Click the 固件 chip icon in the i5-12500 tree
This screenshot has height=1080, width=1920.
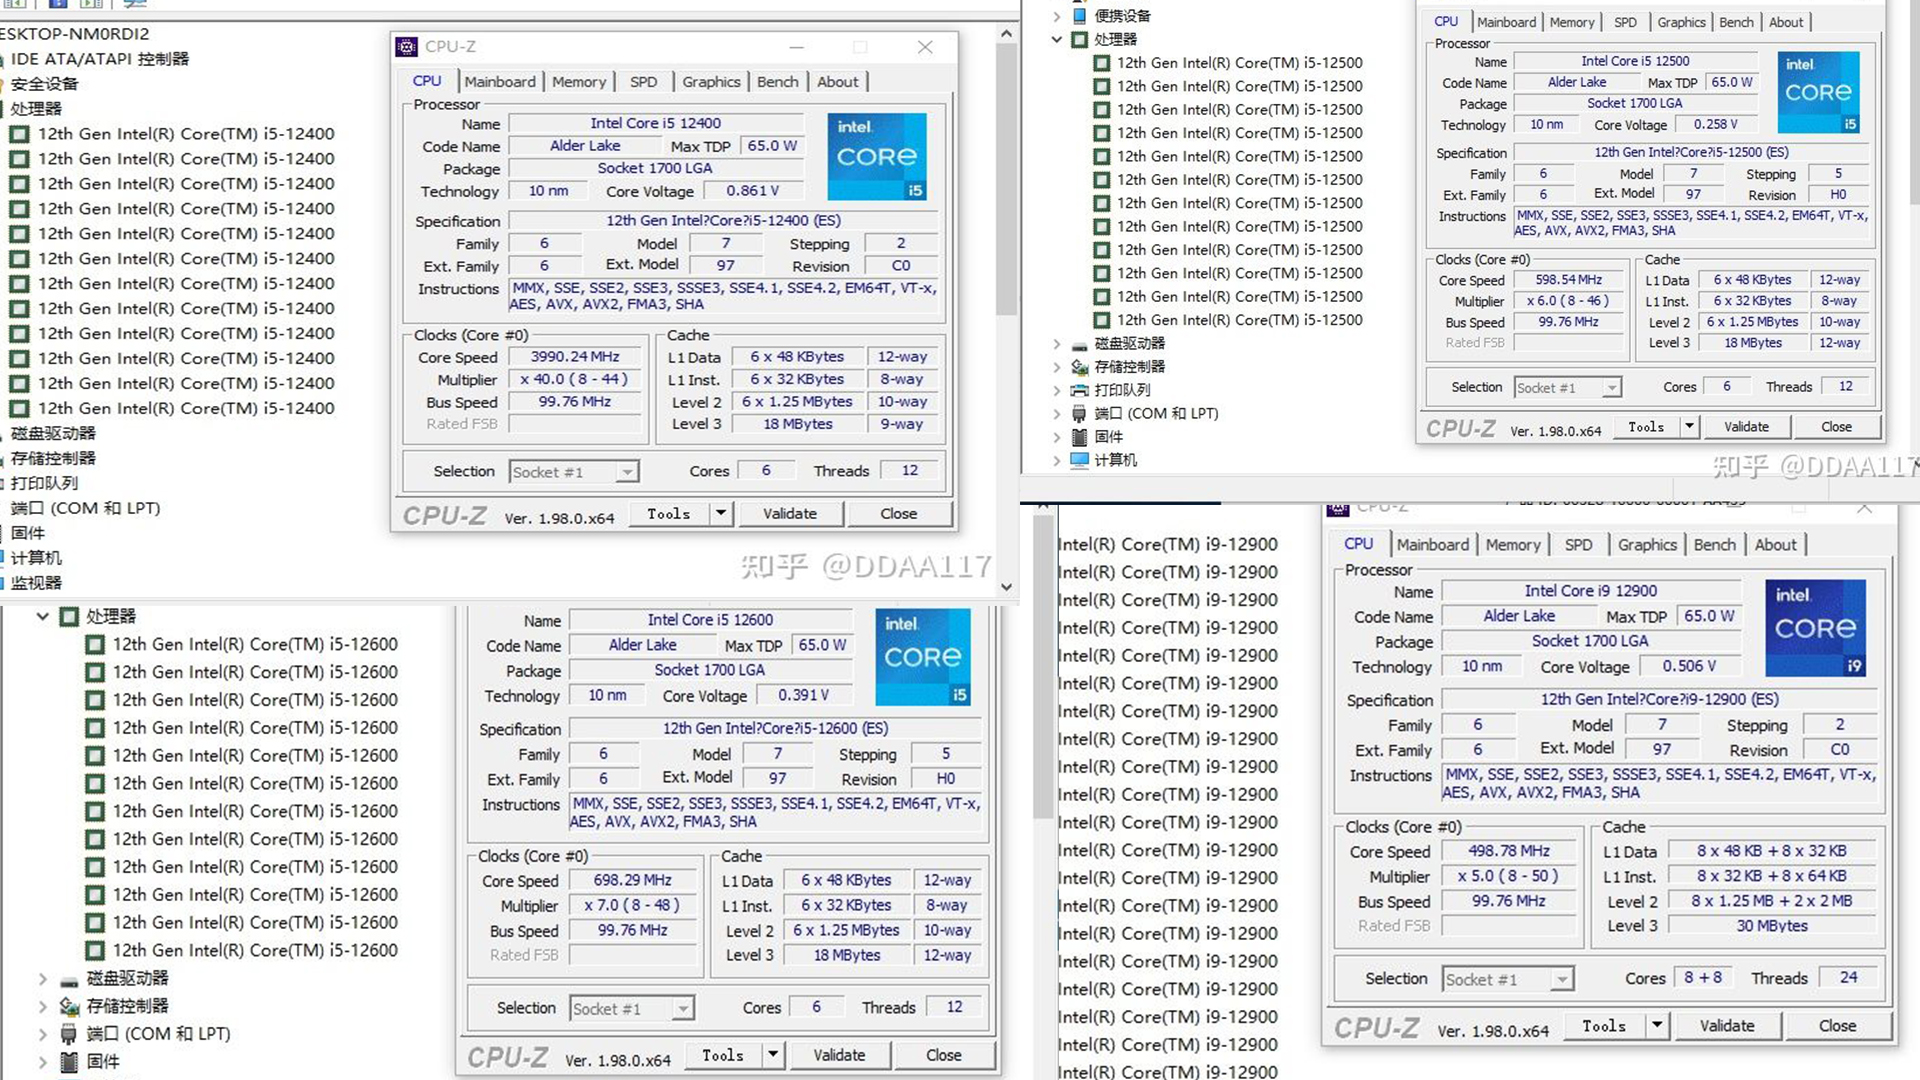[x=1080, y=437]
